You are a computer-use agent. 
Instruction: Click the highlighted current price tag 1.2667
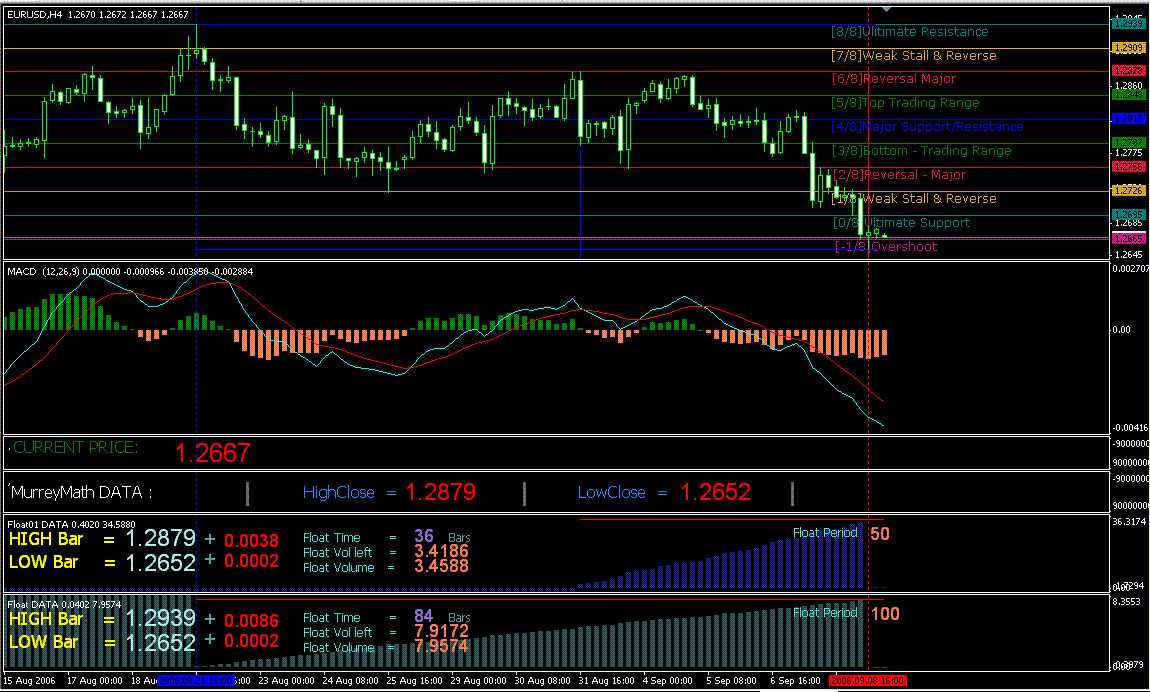211,452
